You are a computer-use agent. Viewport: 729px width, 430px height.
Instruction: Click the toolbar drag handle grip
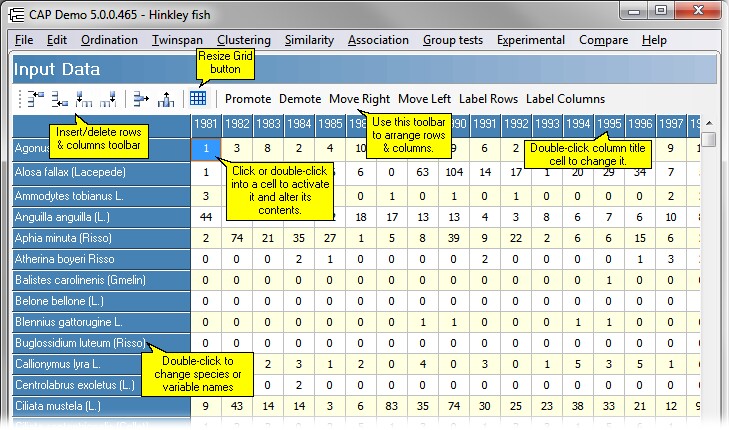(x=20, y=99)
